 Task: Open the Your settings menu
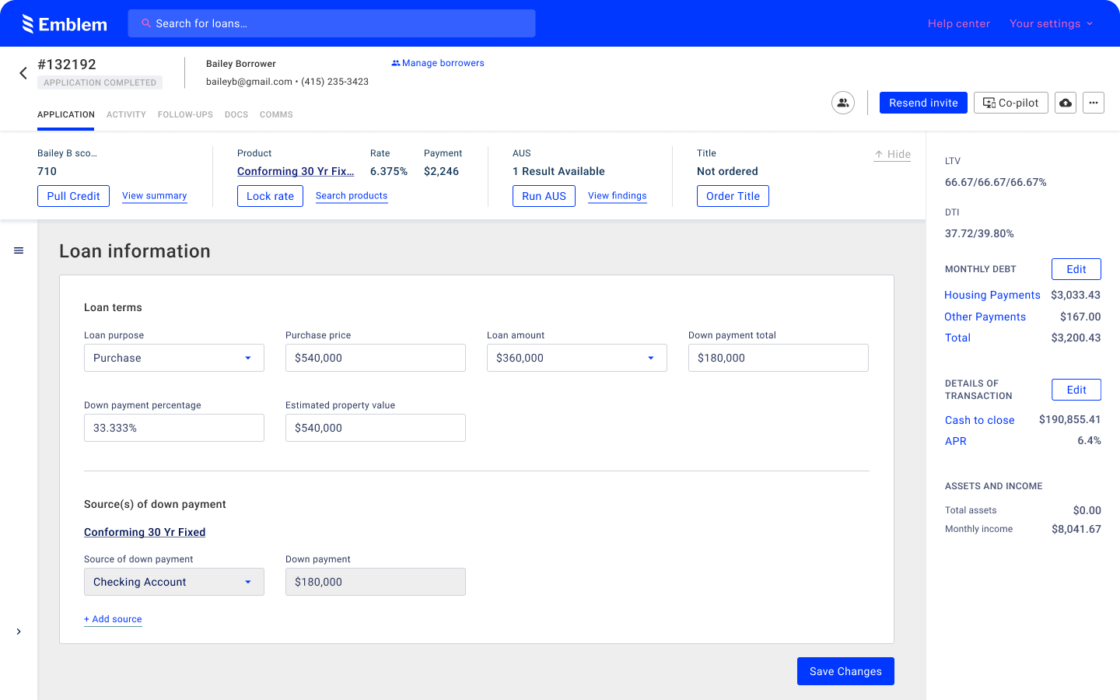pyautogui.click(x=1045, y=22)
